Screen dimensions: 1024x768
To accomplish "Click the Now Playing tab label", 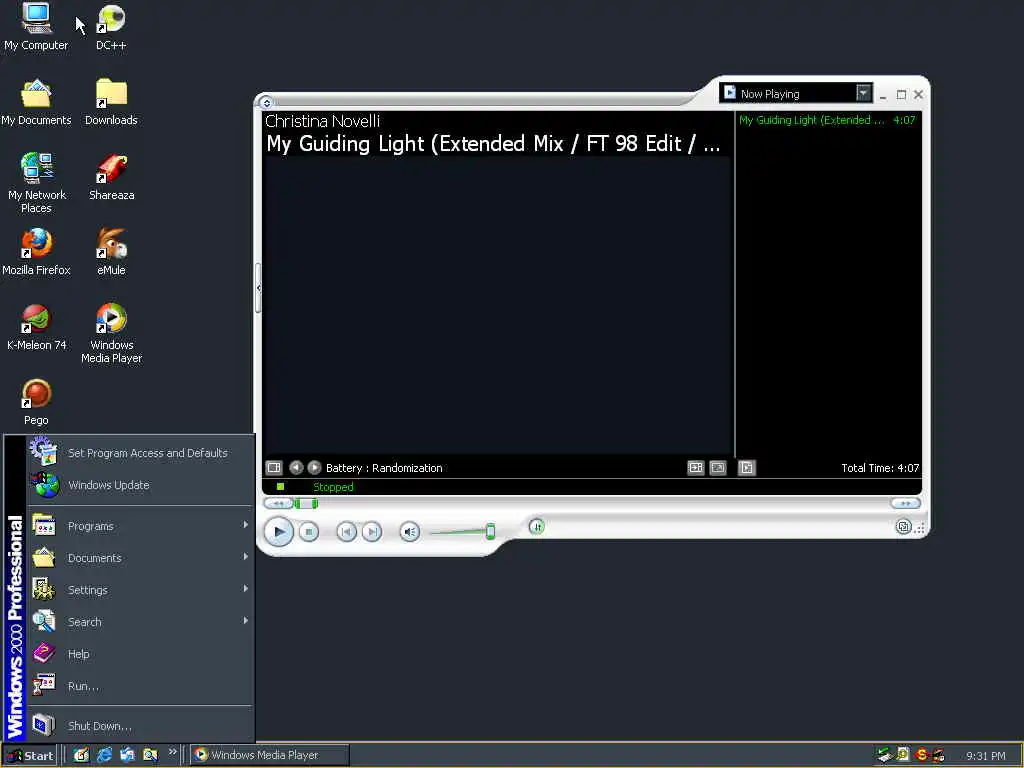I will tap(770, 94).
